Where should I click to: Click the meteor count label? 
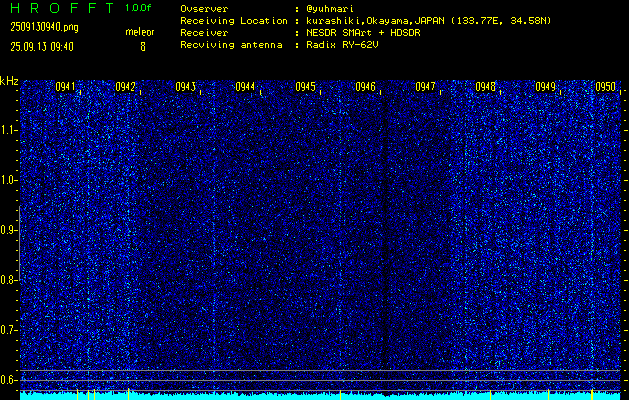click(140, 32)
